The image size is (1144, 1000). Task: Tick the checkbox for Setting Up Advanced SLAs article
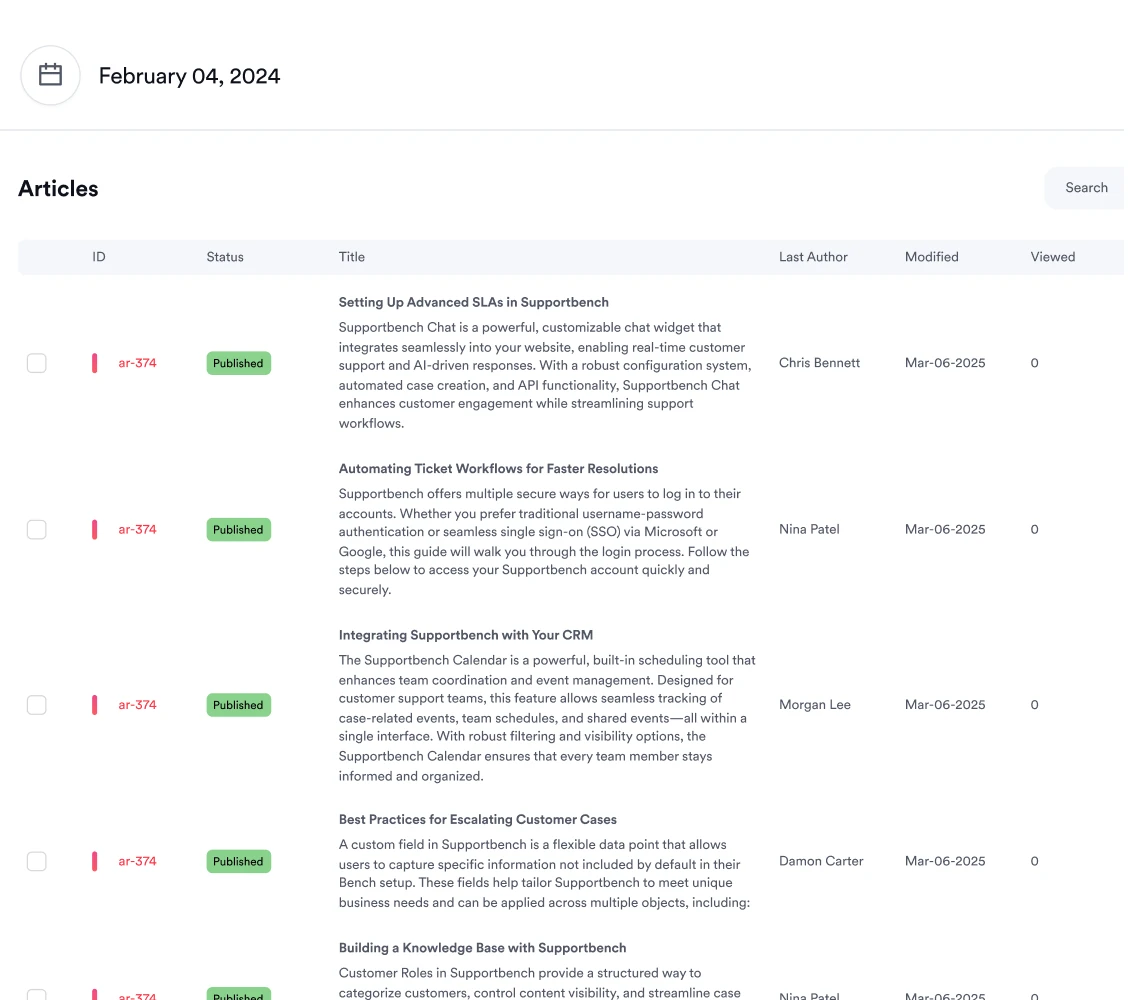37,363
